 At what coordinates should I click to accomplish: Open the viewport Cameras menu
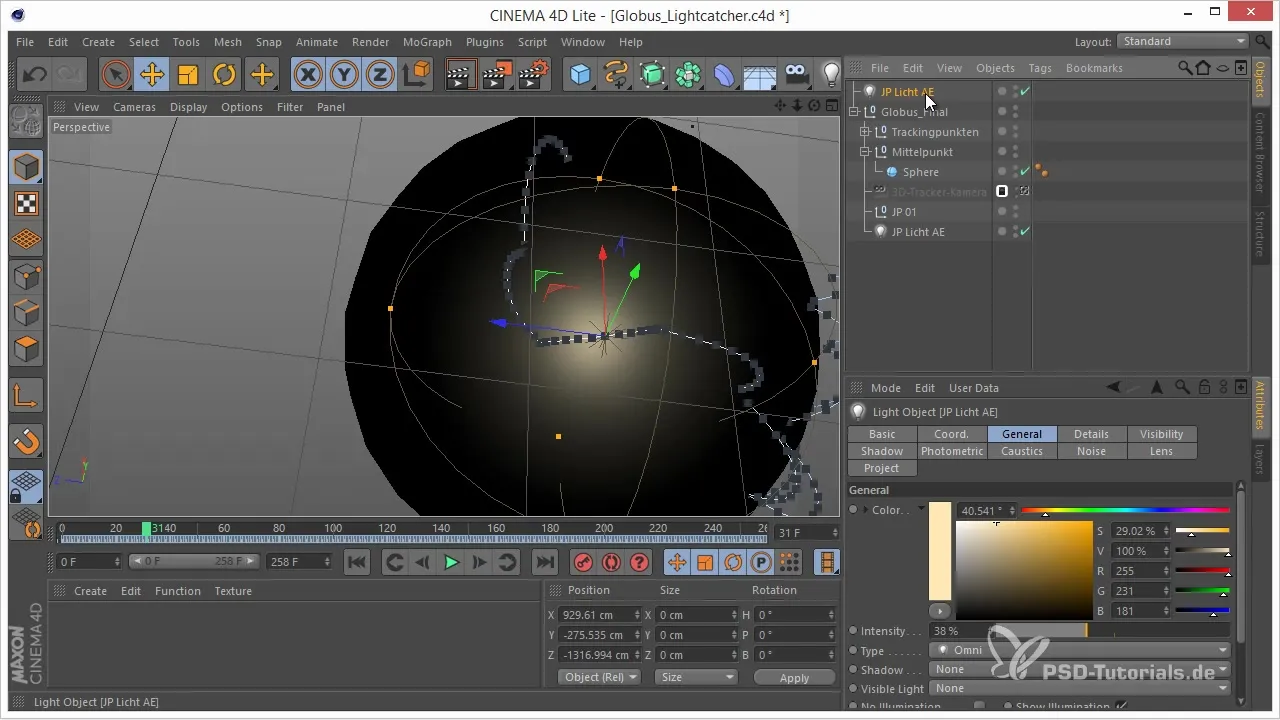[134, 107]
